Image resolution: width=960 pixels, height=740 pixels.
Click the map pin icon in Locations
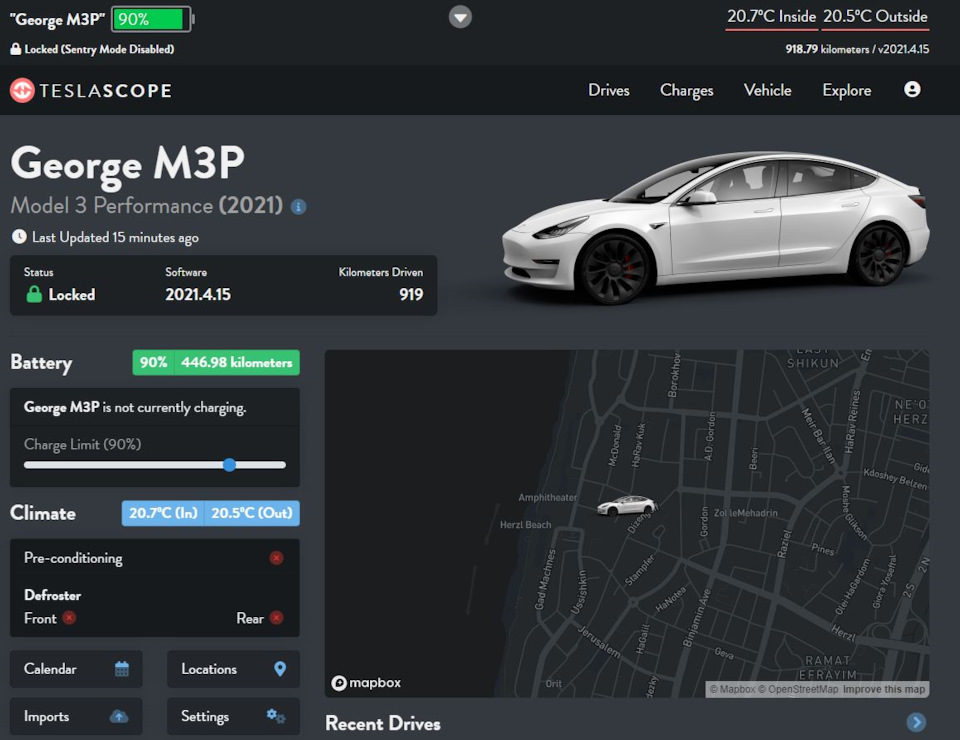pos(280,668)
